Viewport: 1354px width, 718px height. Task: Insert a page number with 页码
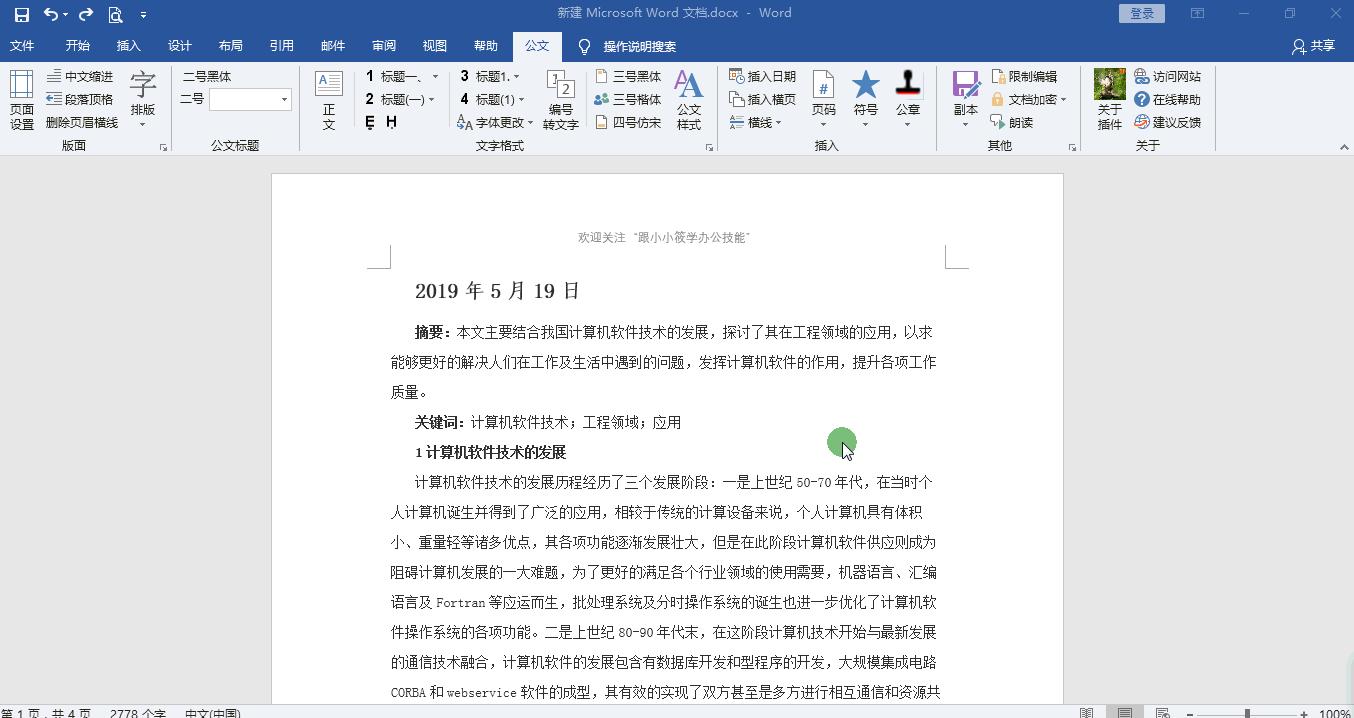click(823, 98)
